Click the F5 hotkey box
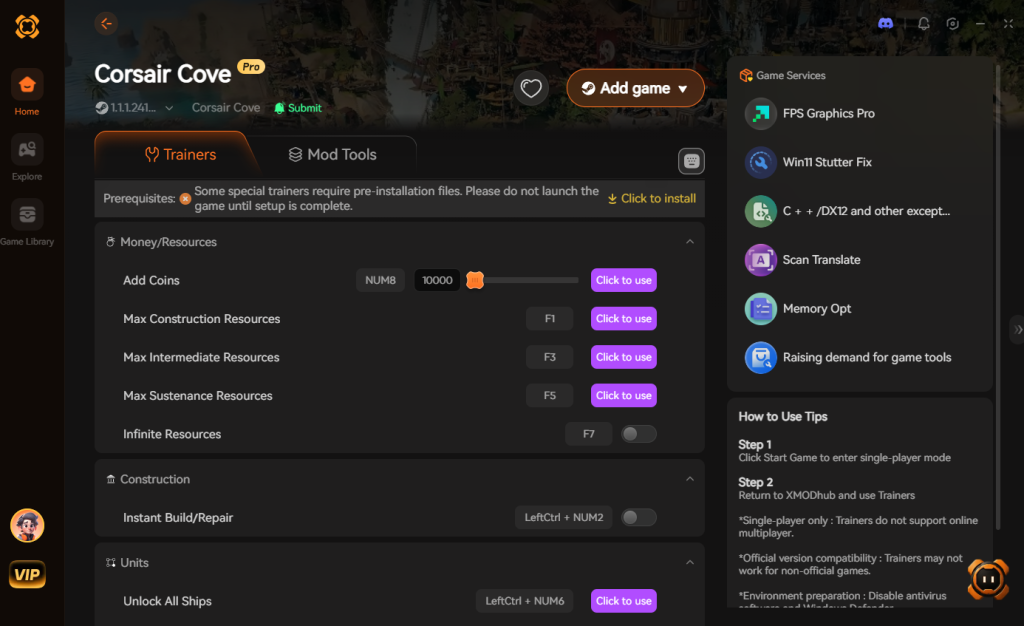Screen dimensions: 1024x626 click(550, 396)
